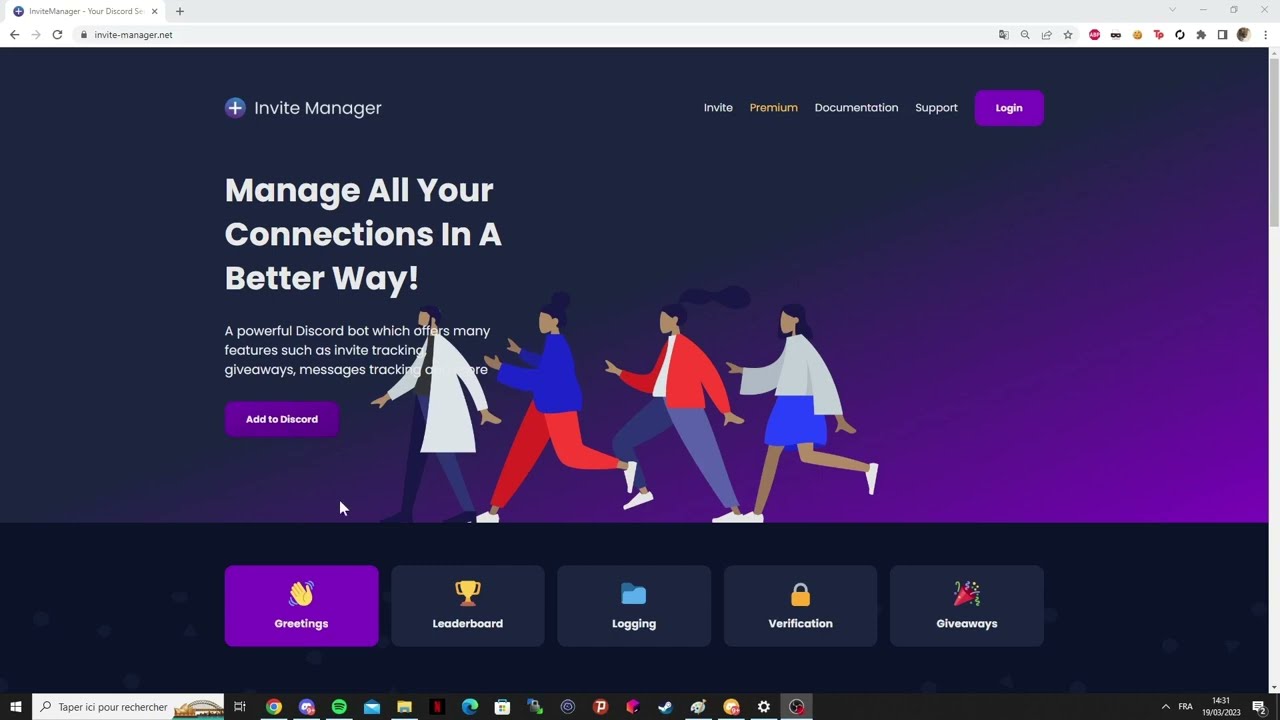Open File Explorer from taskbar
This screenshot has height=720, width=1280.
coord(404,707)
